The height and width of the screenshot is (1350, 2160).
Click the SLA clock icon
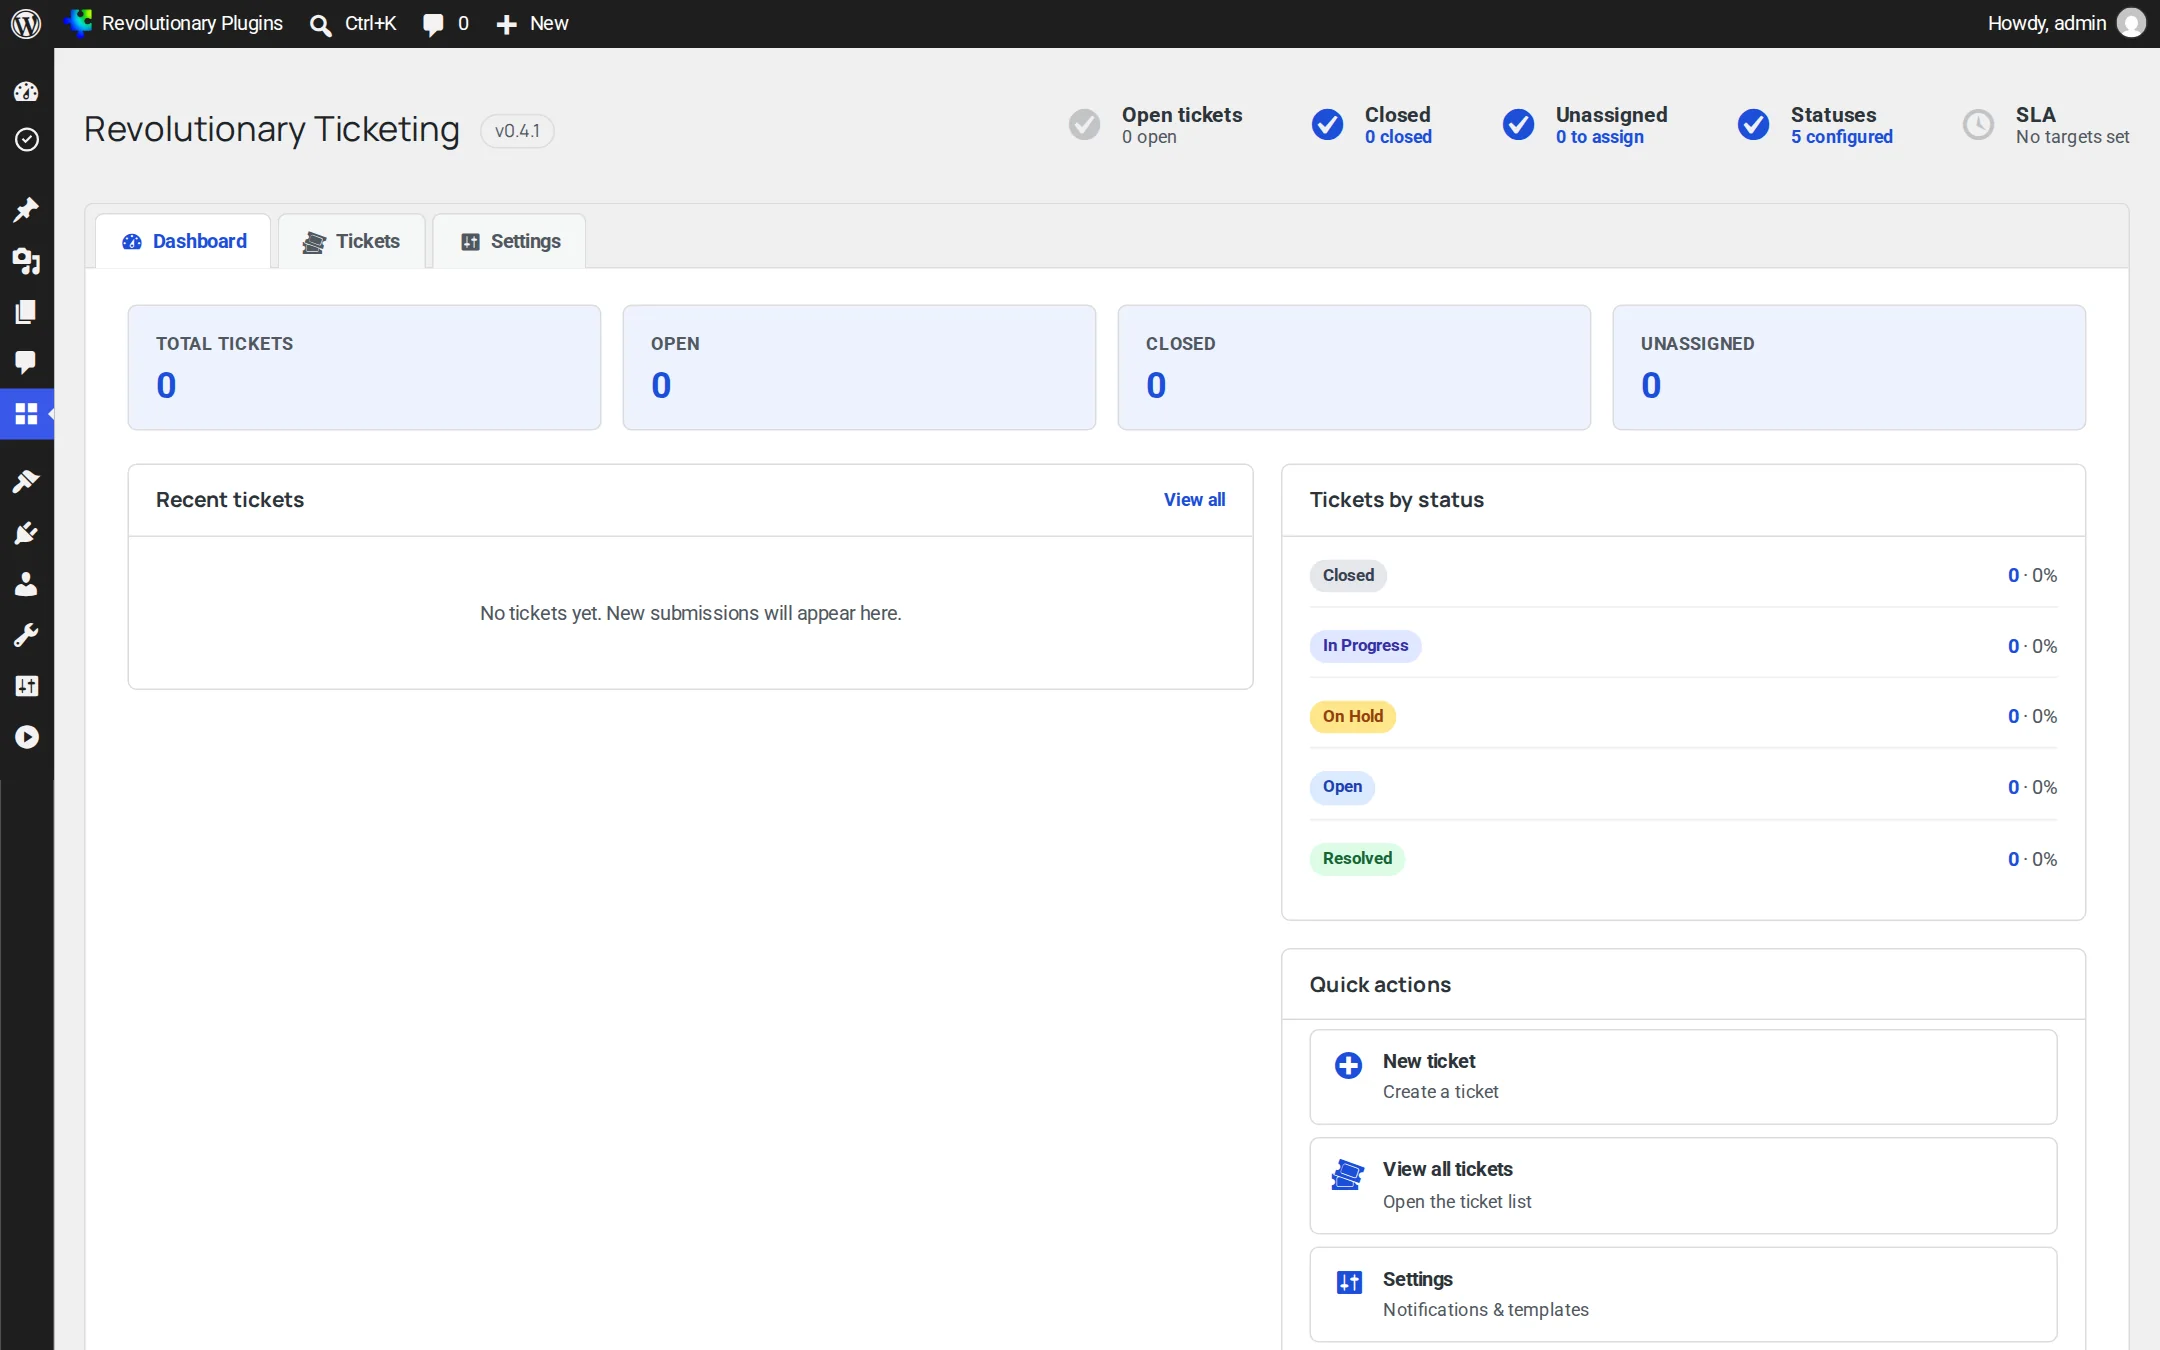pos(1978,125)
